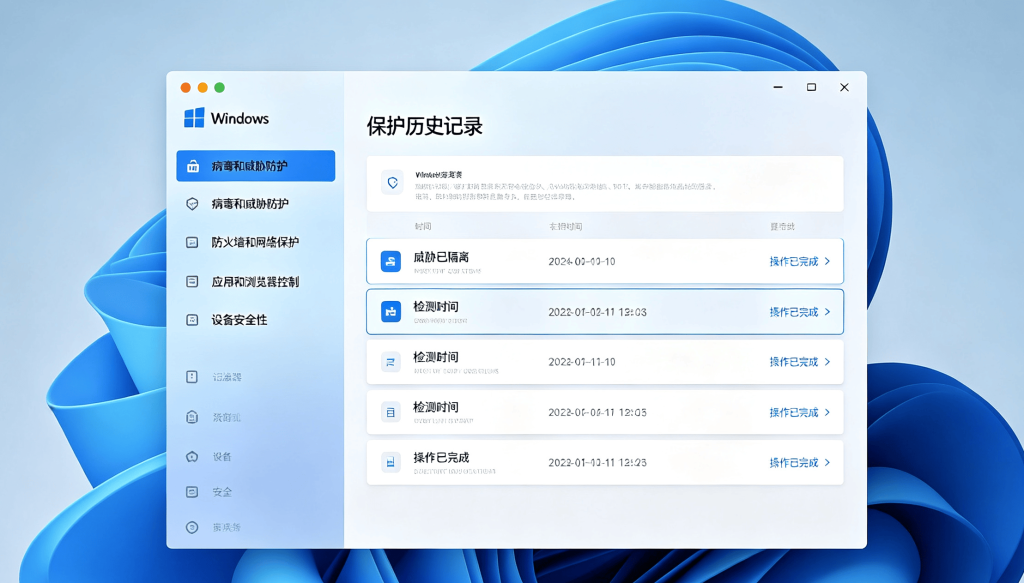Click the icon of the 12:05 检测时间 row
Screen dimensions: 1024x583
click(391, 412)
